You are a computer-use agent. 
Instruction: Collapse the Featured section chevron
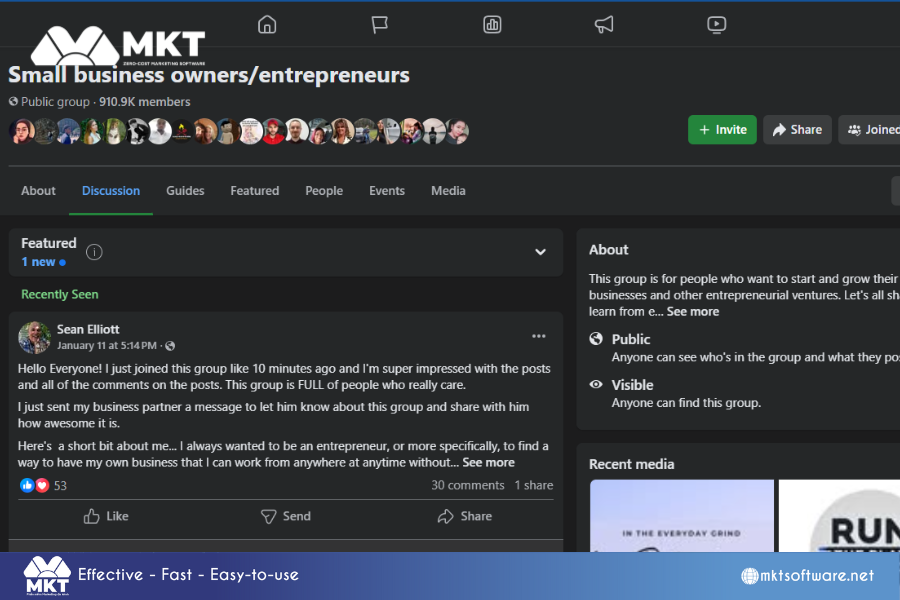[x=540, y=252]
